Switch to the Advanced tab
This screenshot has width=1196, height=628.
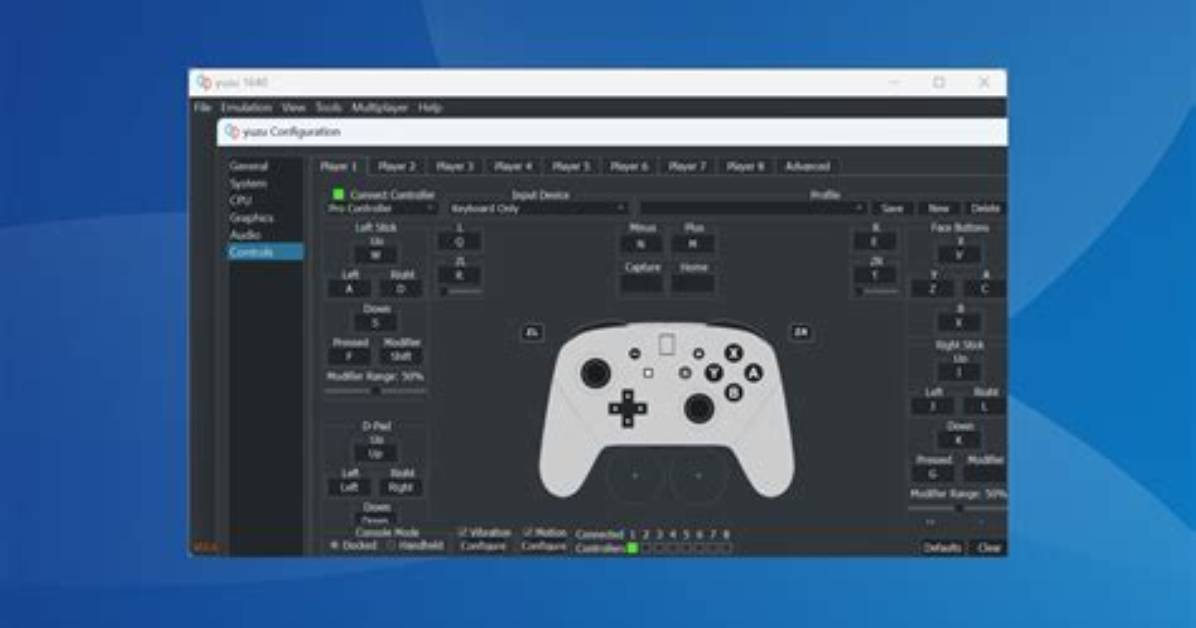[x=808, y=166]
